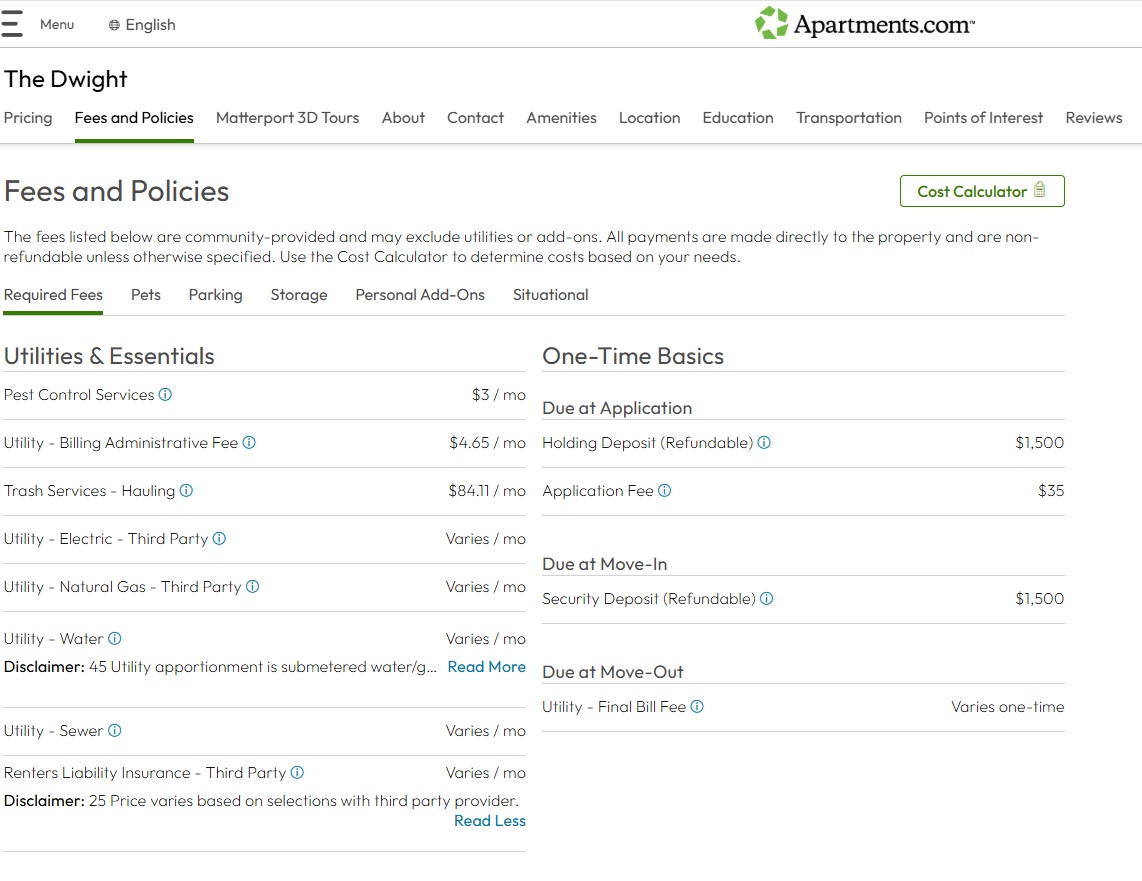
Task: Show info for Trash Services - Hauling
Action: coord(186,491)
